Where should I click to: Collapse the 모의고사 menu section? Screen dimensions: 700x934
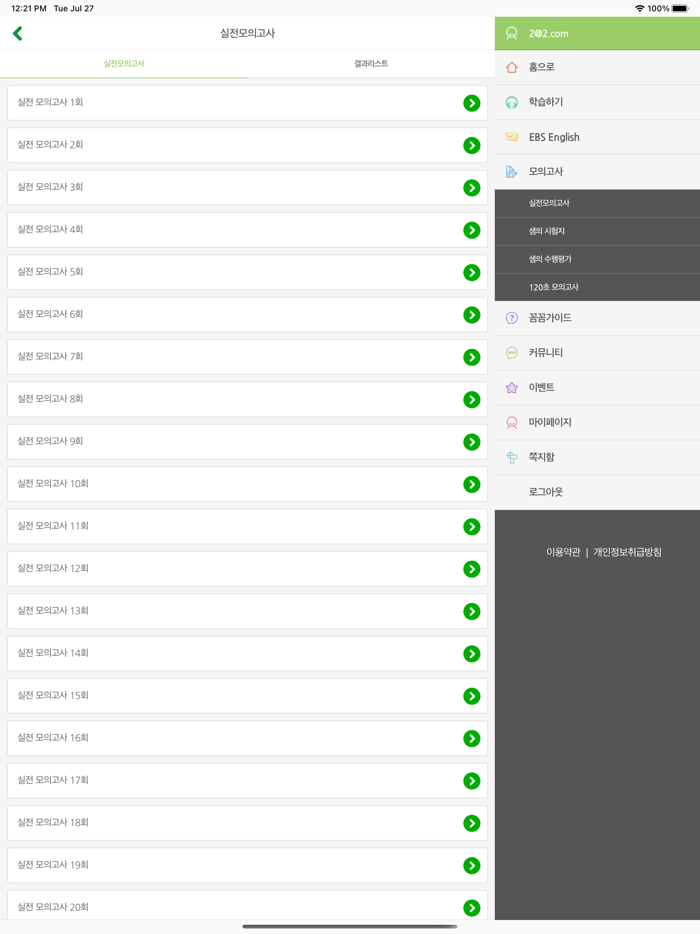597,172
